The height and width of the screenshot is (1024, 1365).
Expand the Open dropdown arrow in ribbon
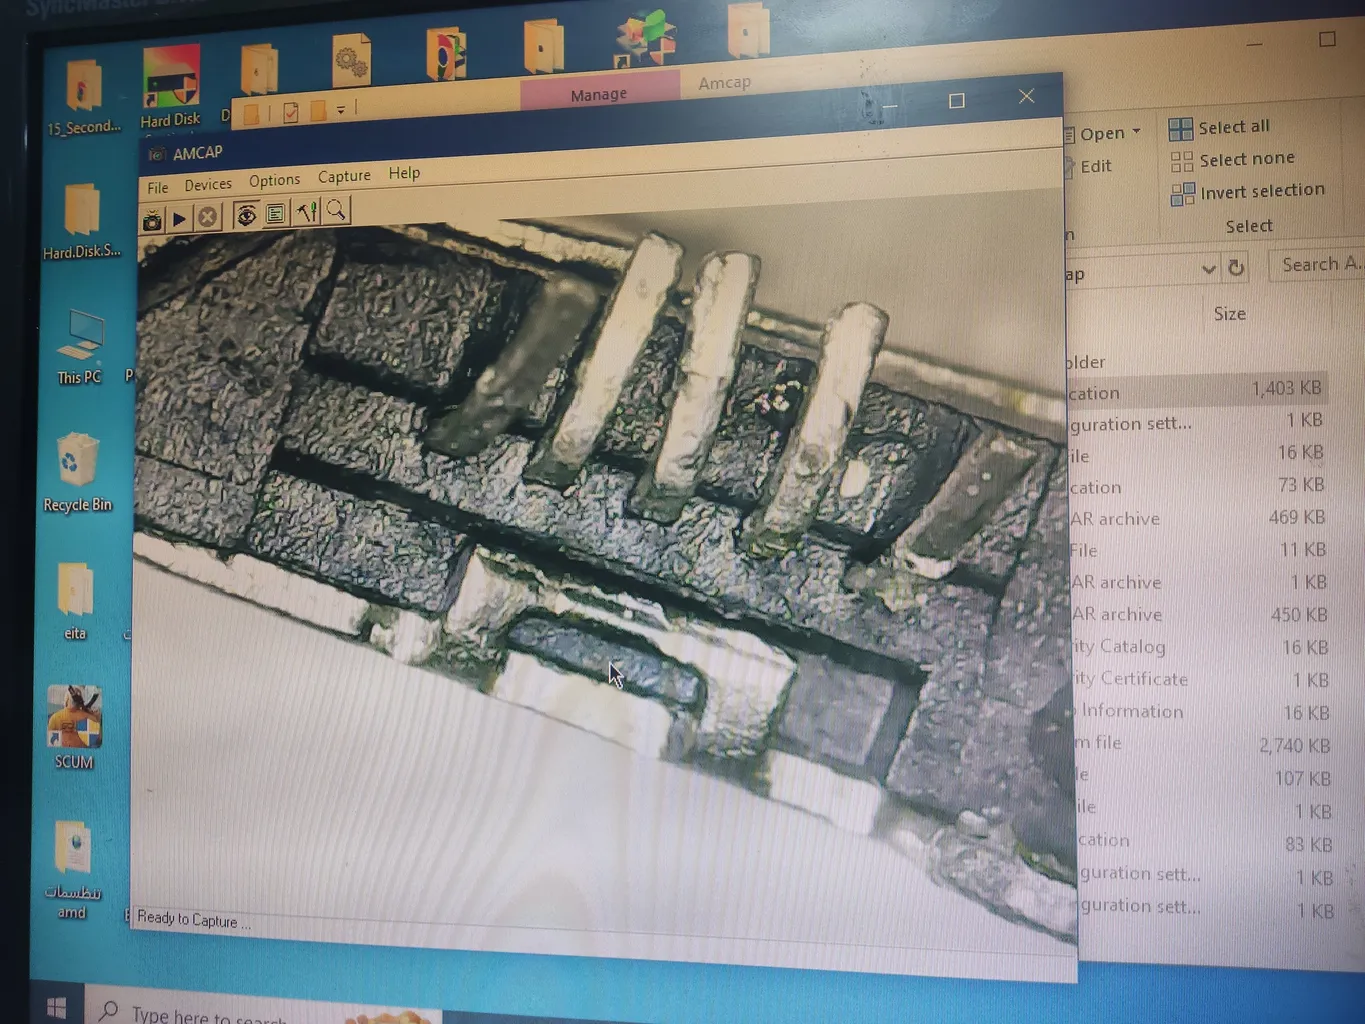coord(1136,132)
